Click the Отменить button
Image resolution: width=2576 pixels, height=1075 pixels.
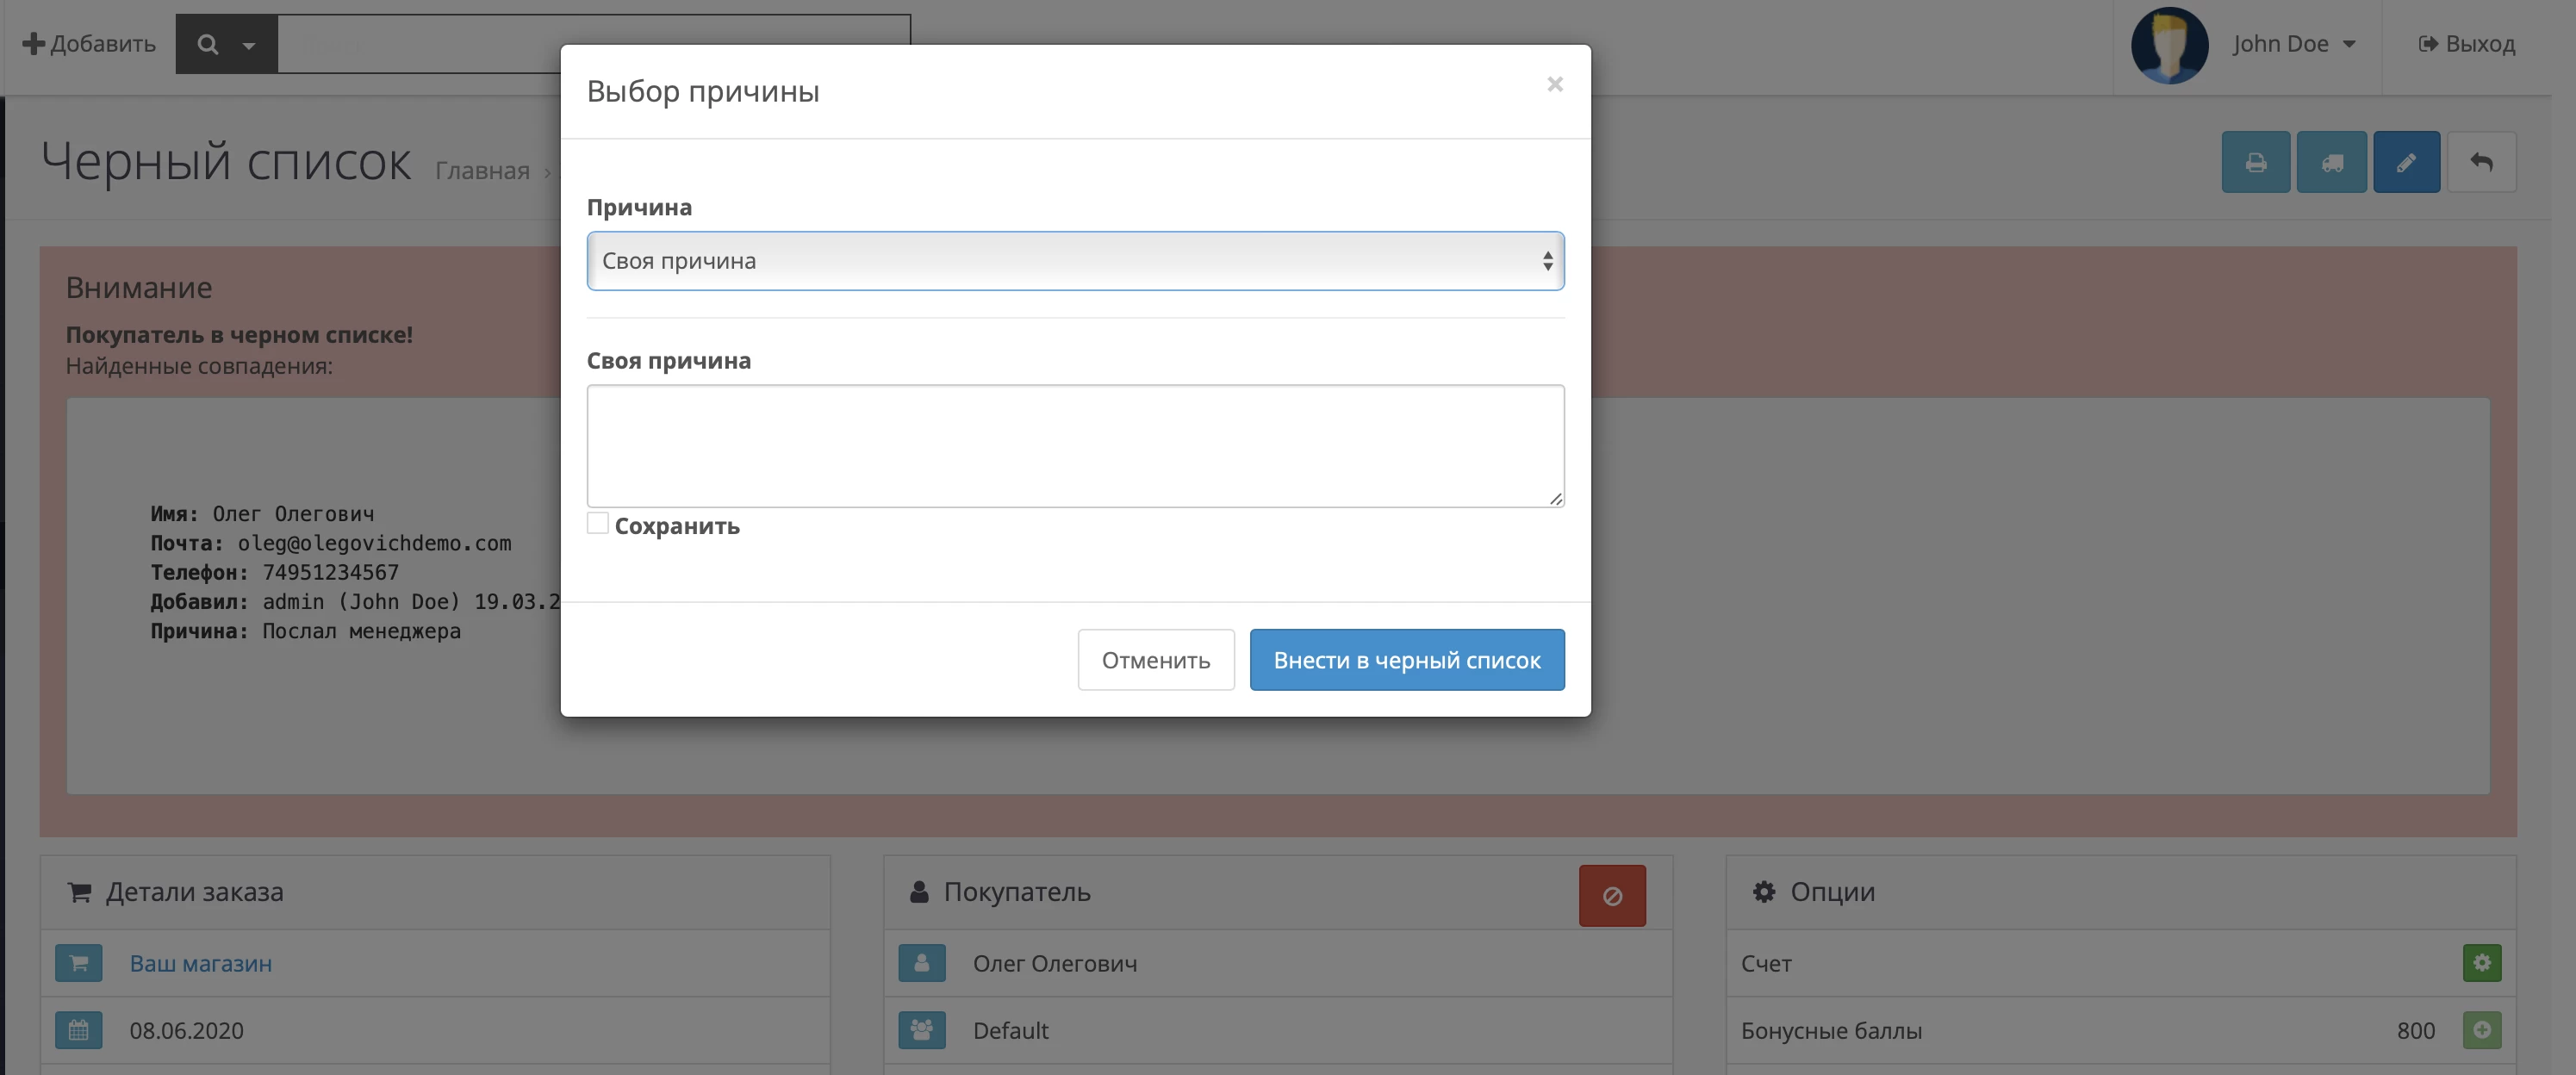point(1155,660)
